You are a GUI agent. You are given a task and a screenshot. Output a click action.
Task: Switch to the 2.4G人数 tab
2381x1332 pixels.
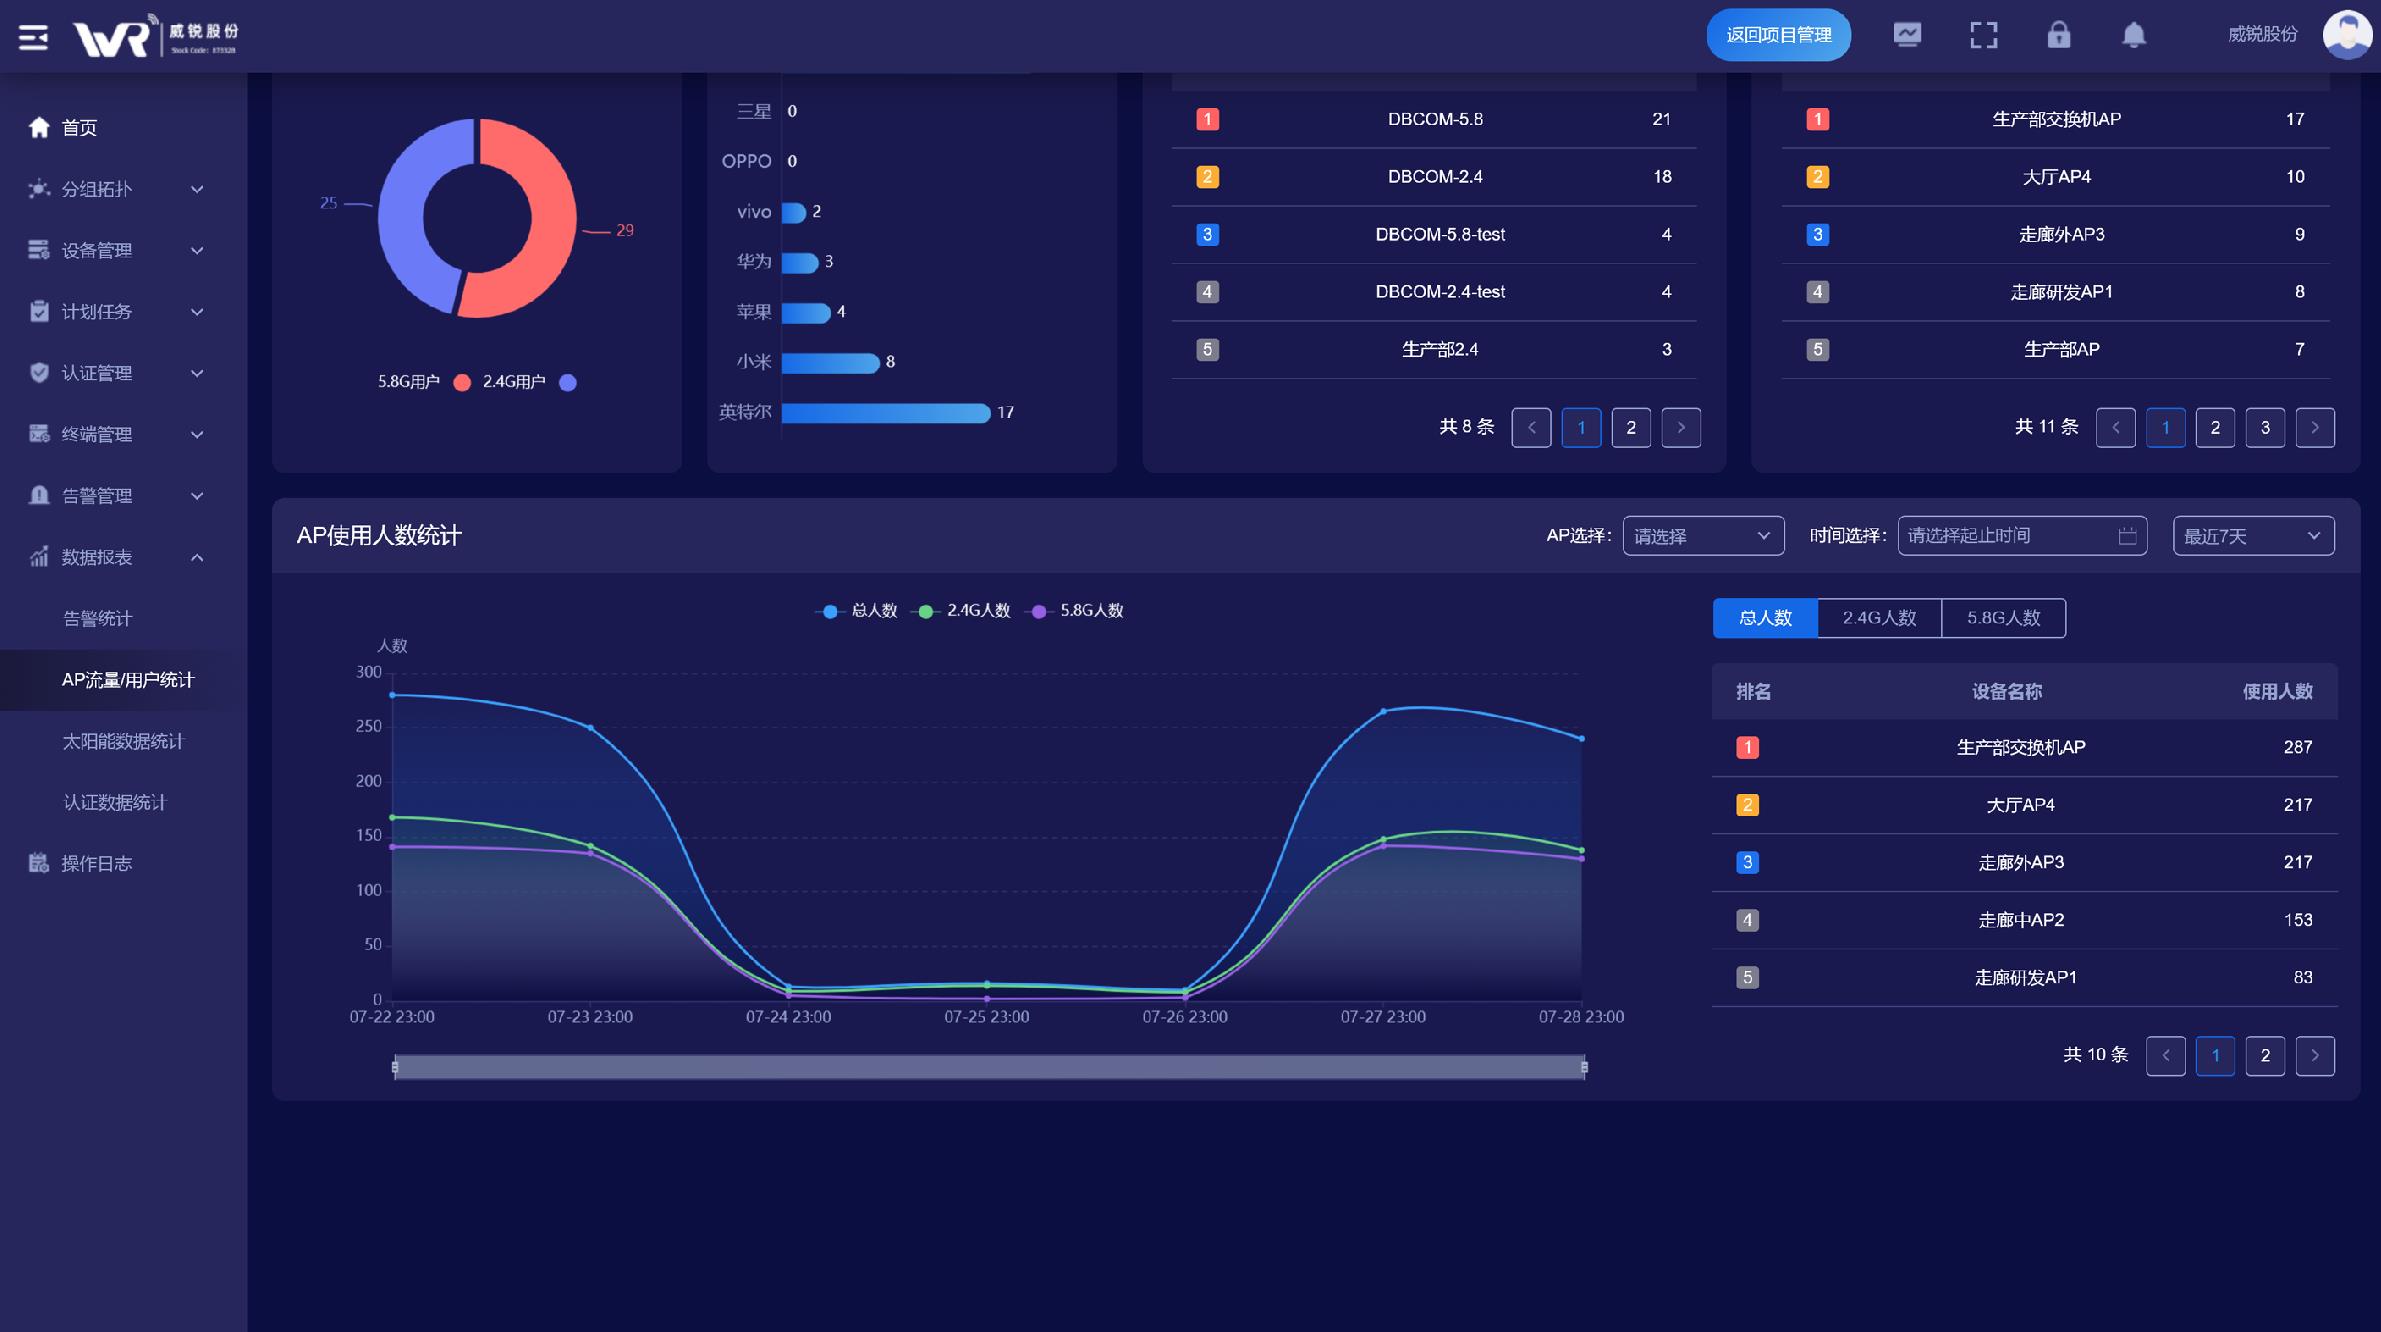[1879, 618]
